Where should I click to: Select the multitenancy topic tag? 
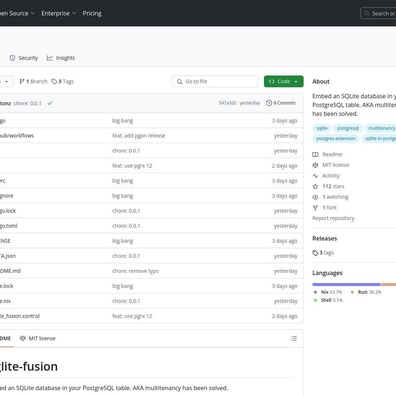point(380,128)
